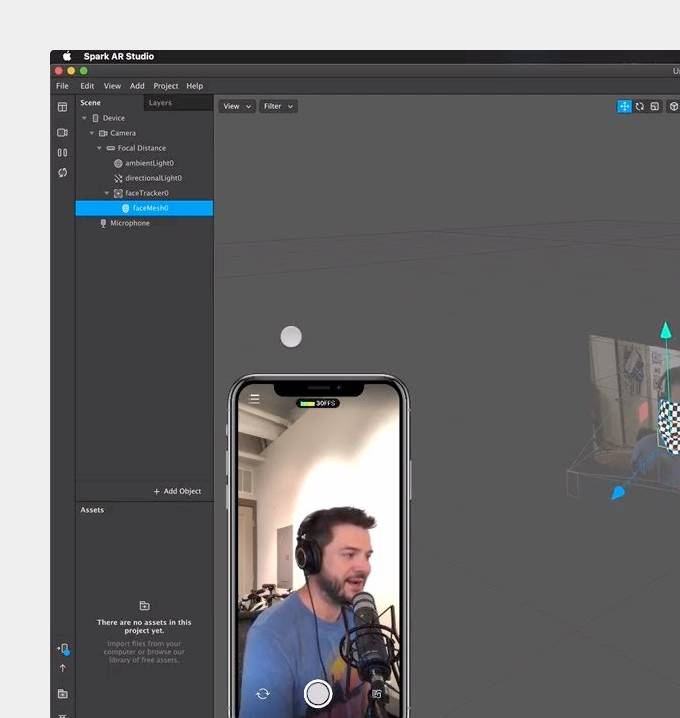Select the Scale manipulator tool

pos(655,106)
